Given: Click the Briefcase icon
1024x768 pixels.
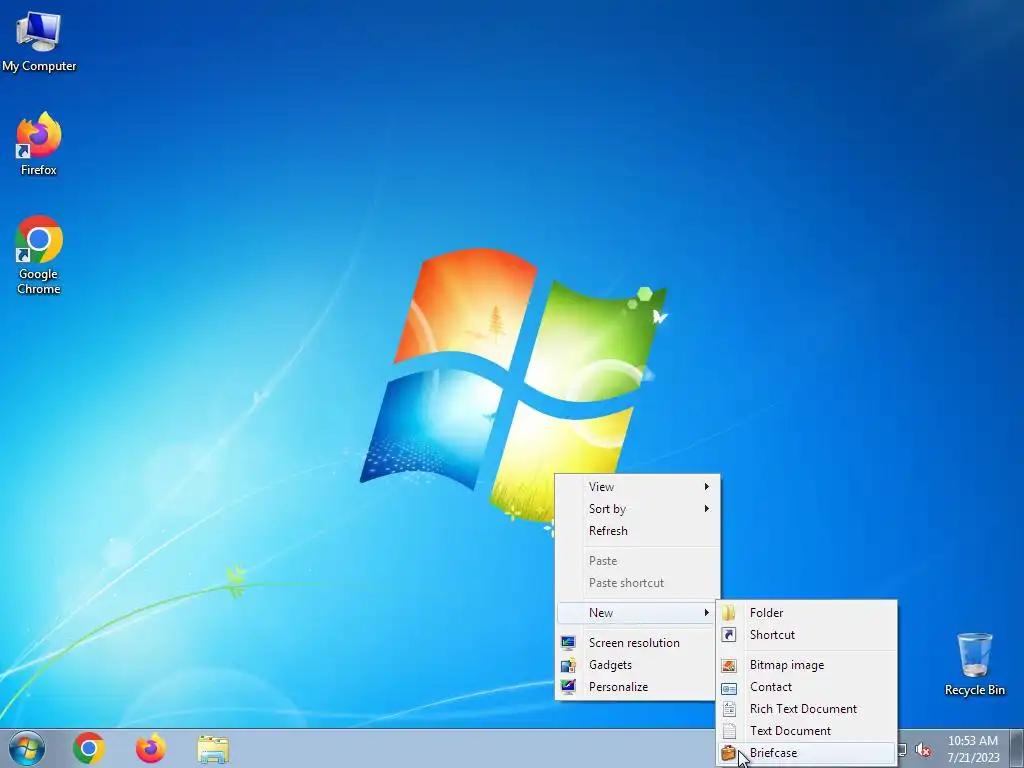Looking at the screenshot, I should click(x=728, y=753).
